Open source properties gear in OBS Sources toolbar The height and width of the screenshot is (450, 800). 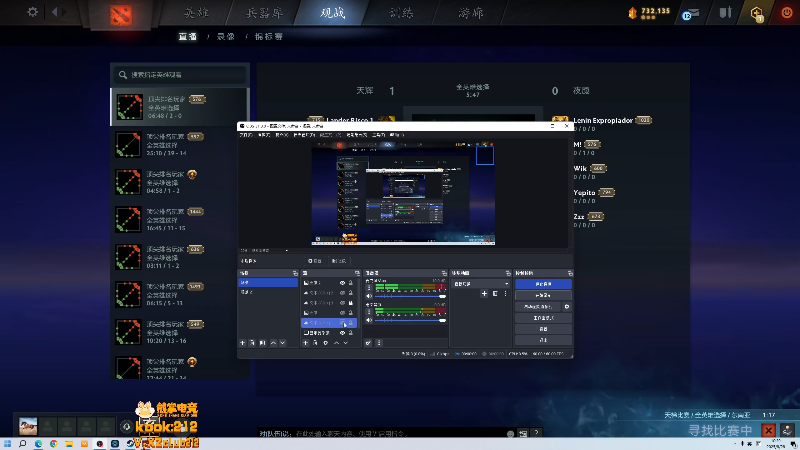coord(326,343)
